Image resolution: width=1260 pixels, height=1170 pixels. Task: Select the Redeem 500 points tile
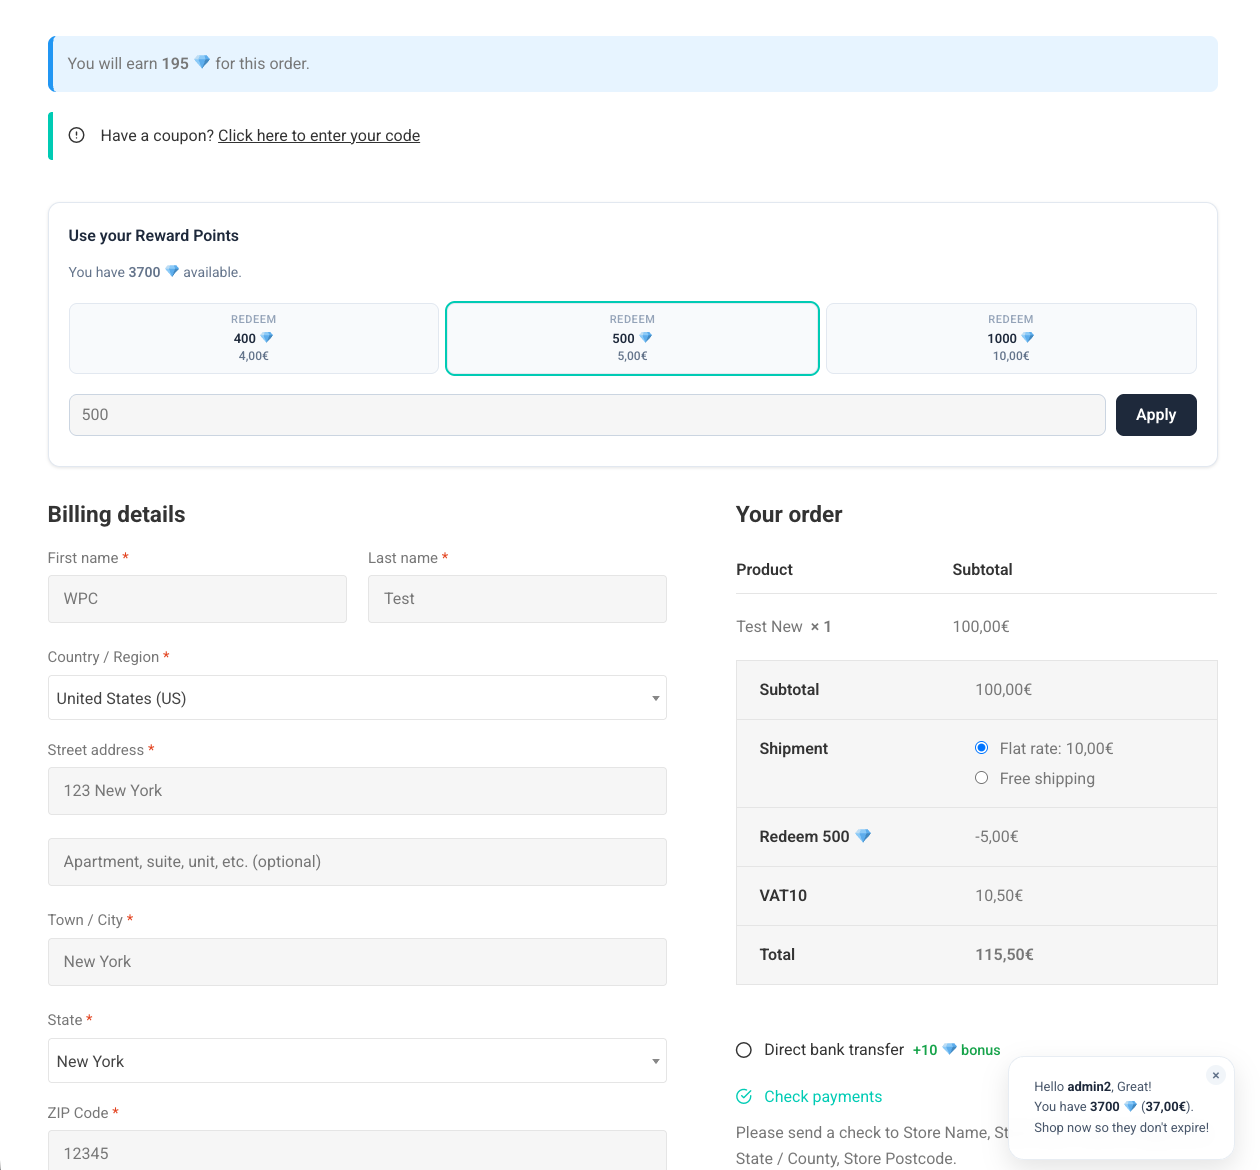pyautogui.click(x=632, y=338)
